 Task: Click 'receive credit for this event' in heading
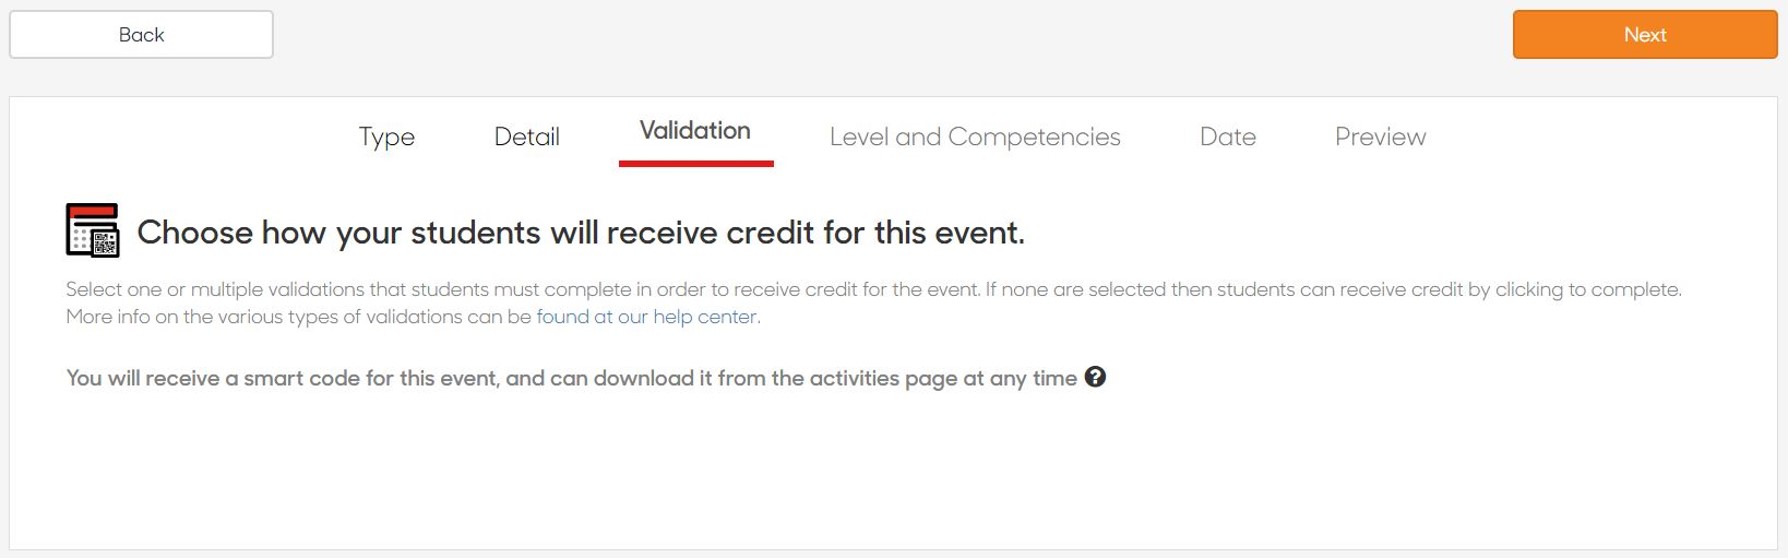click(x=815, y=232)
